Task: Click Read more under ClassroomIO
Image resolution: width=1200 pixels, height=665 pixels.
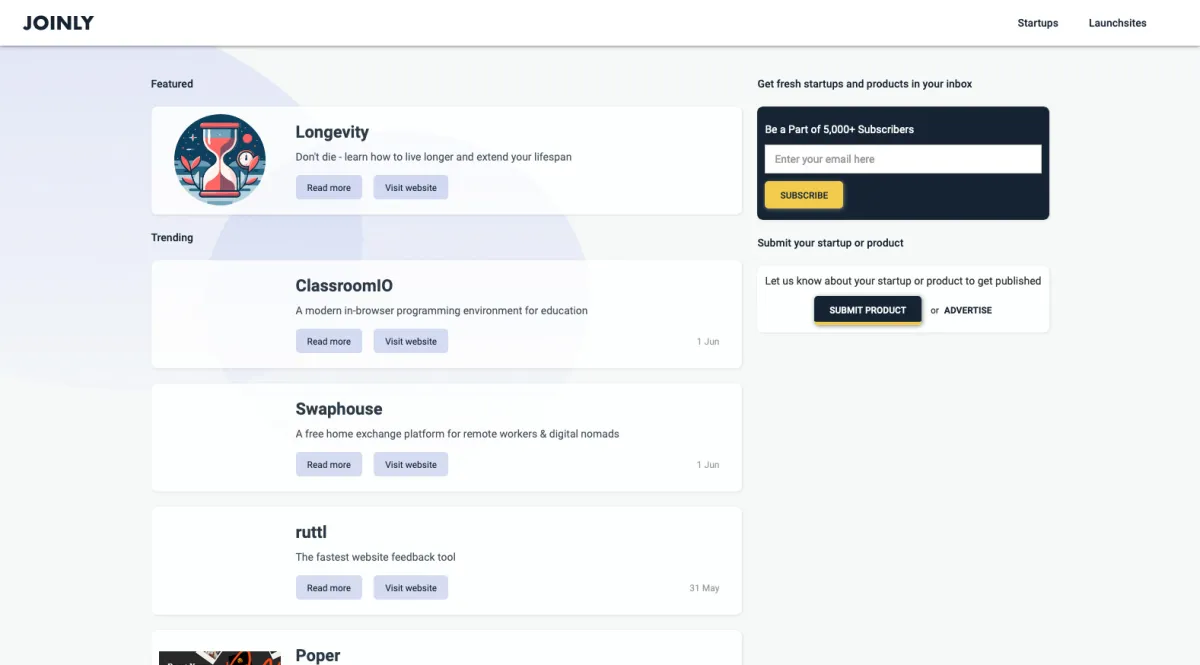Action: pyautogui.click(x=328, y=342)
